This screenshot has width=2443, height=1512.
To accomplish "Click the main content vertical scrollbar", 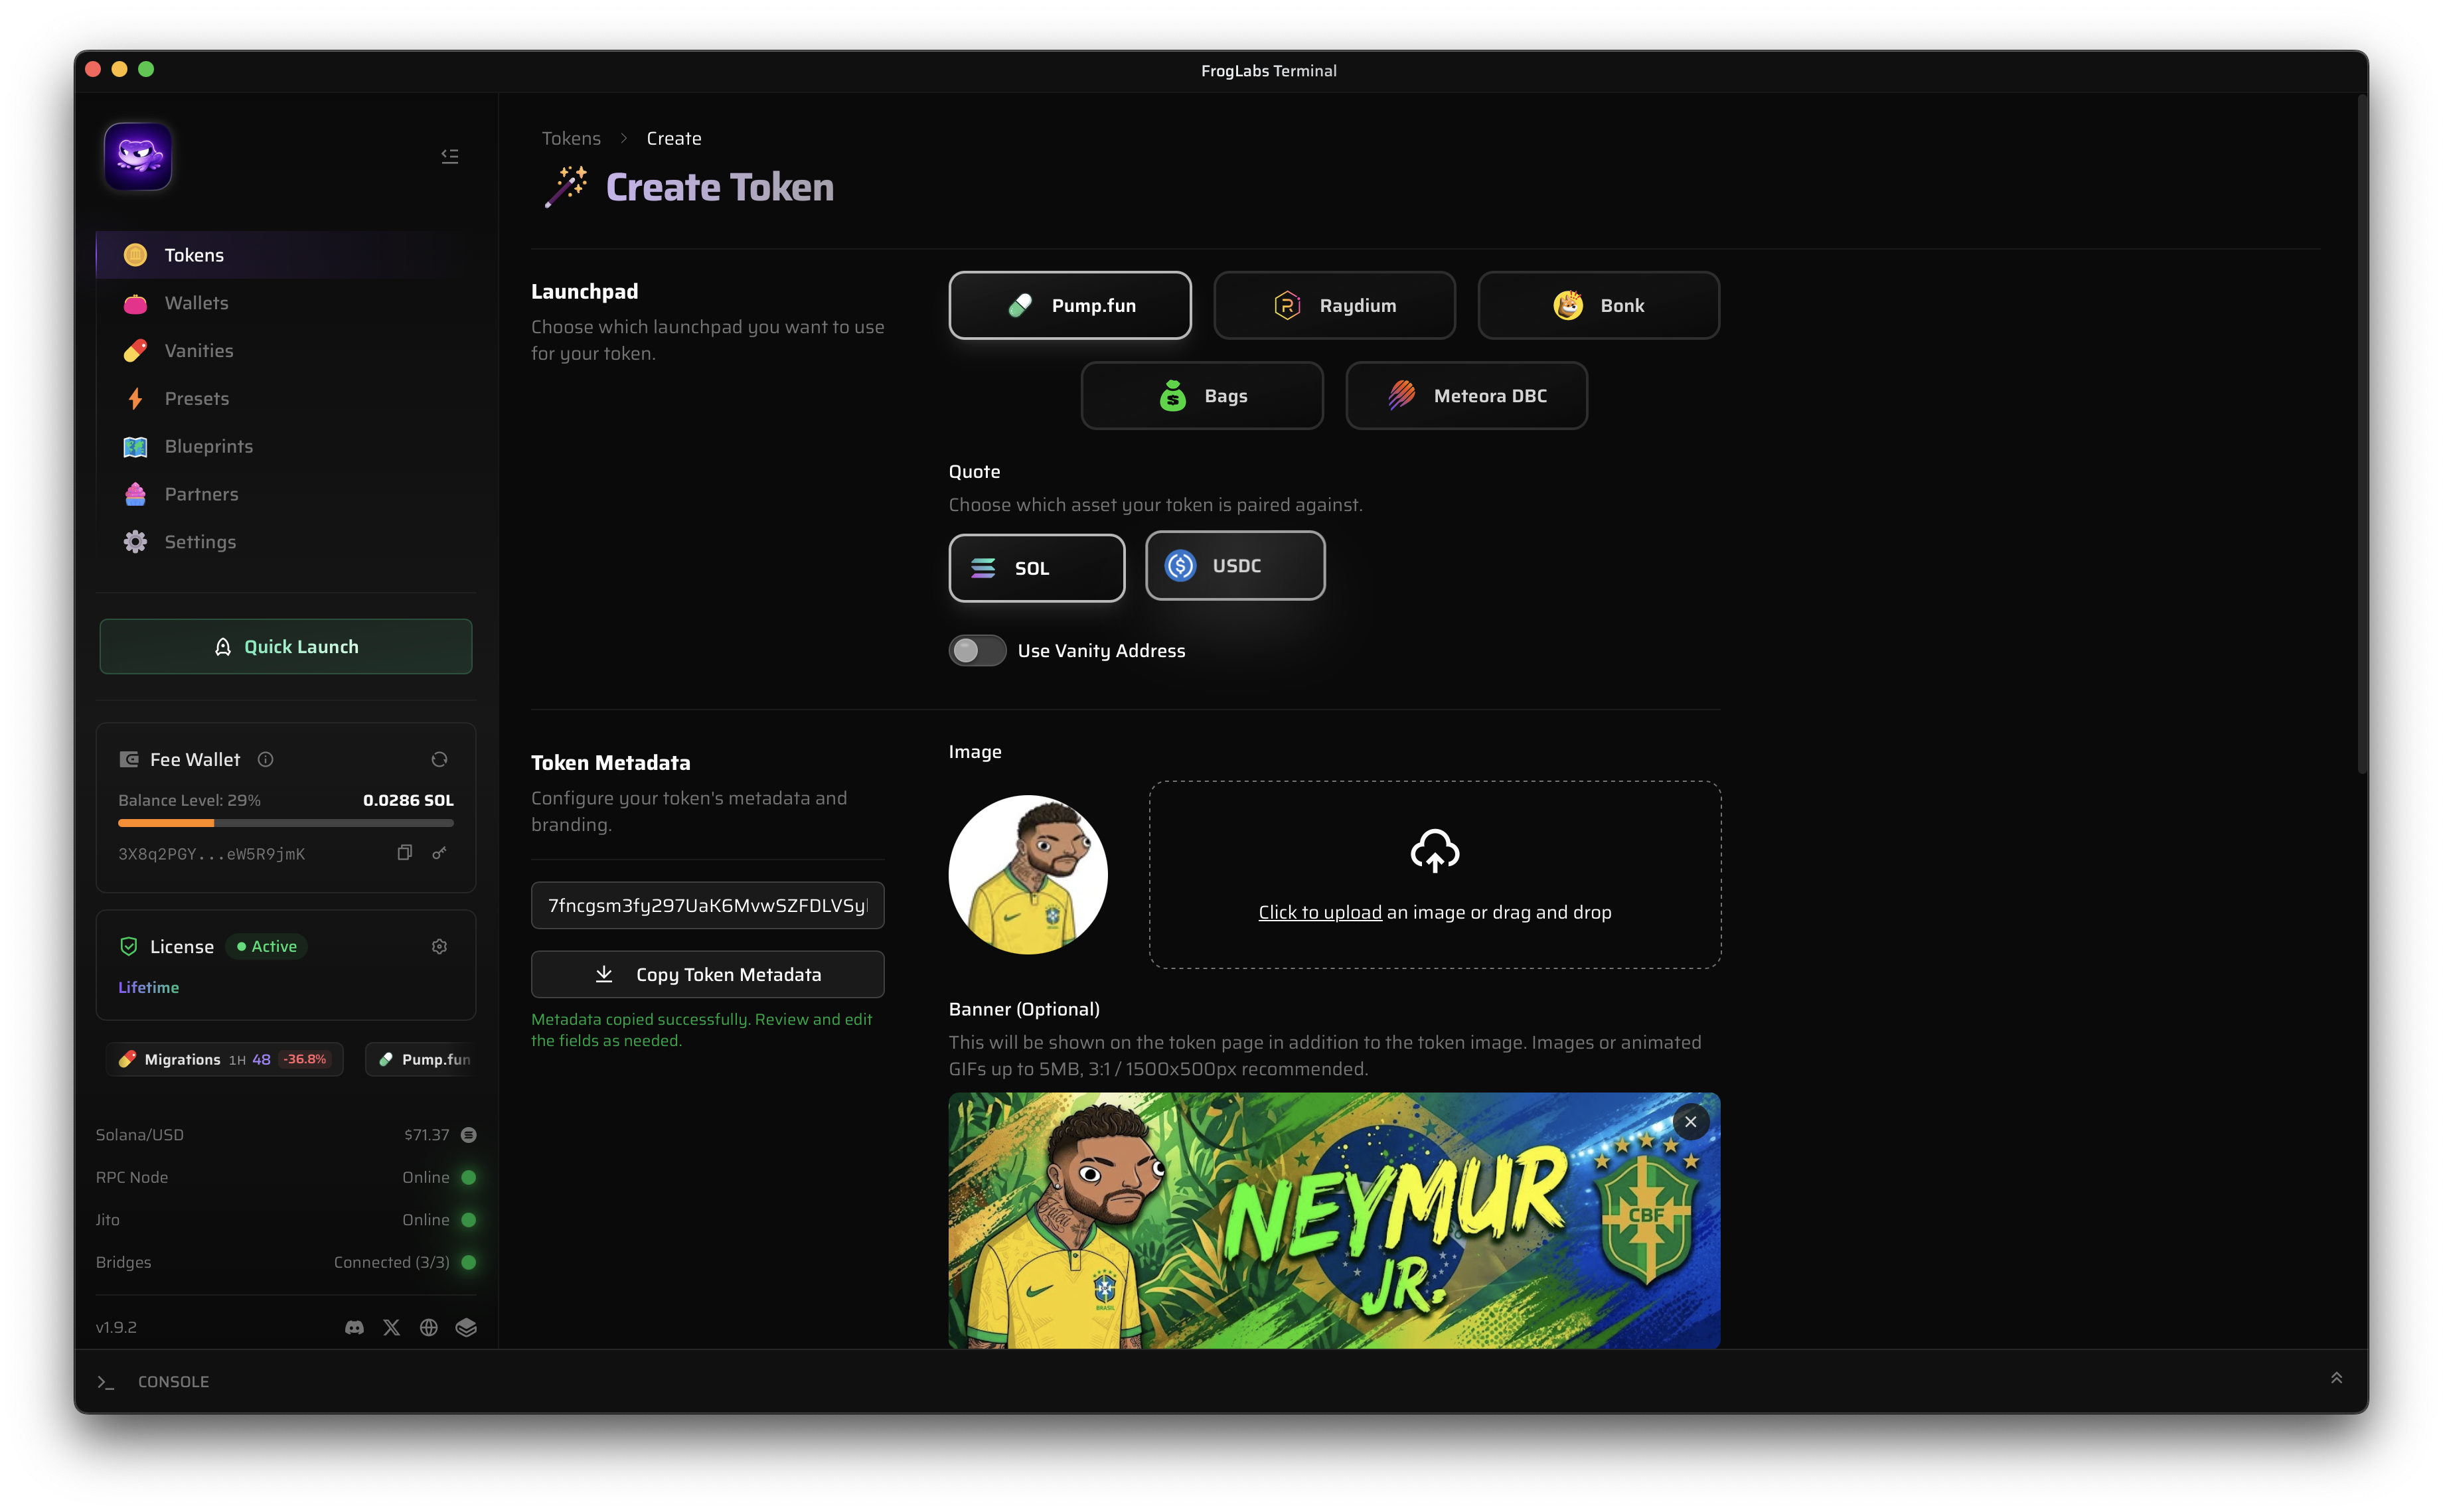I will tap(2362, 435).
